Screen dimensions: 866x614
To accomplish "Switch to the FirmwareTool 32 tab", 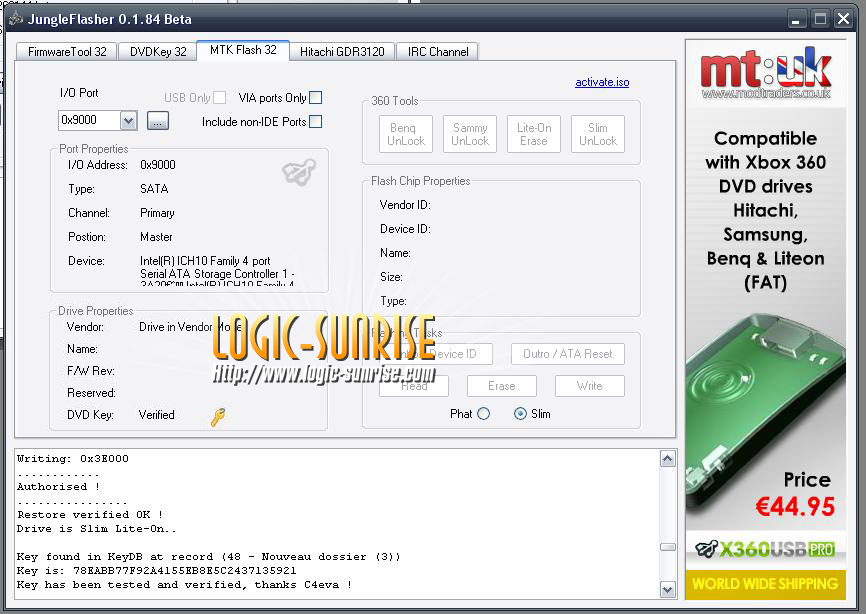I will point(67,52).
